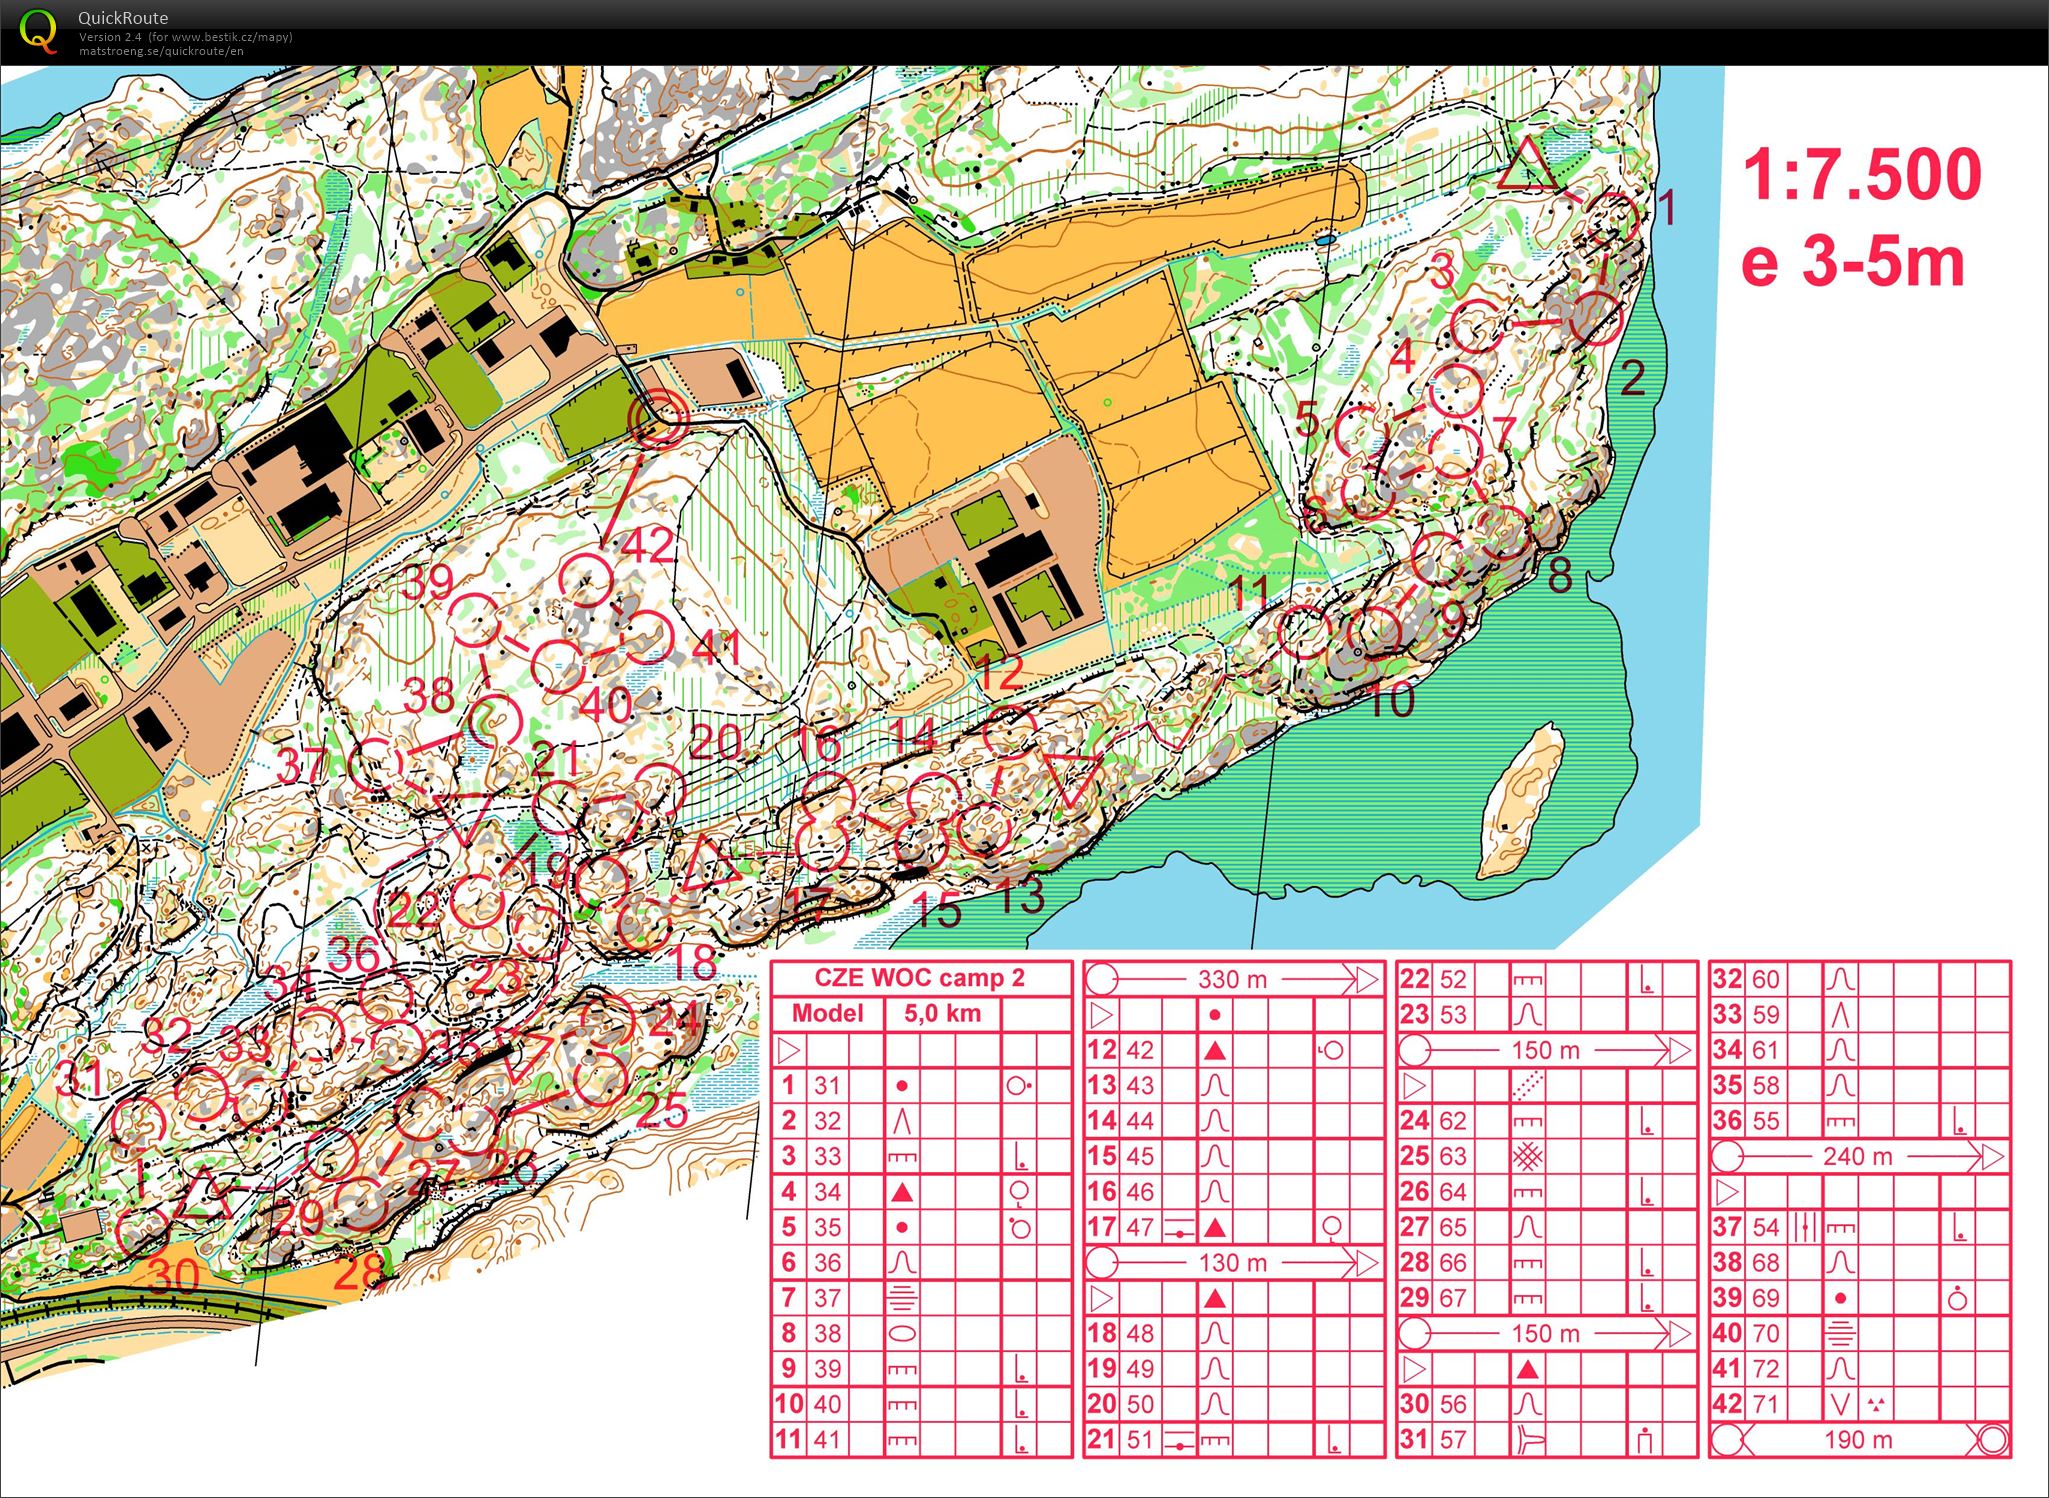2049x1498 pixels.
Task: Click control code 38 in table row 8
Action: [x=827, y=1333]
